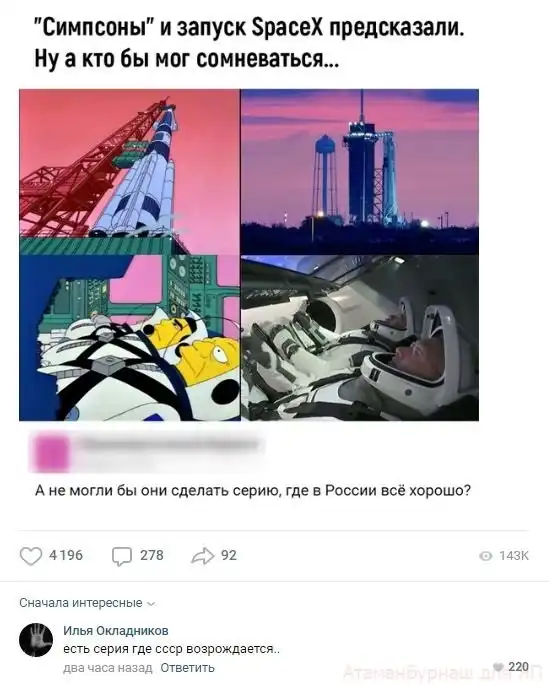
Task: Like Илья Окладников's comment heart
Action: [498, 666]
